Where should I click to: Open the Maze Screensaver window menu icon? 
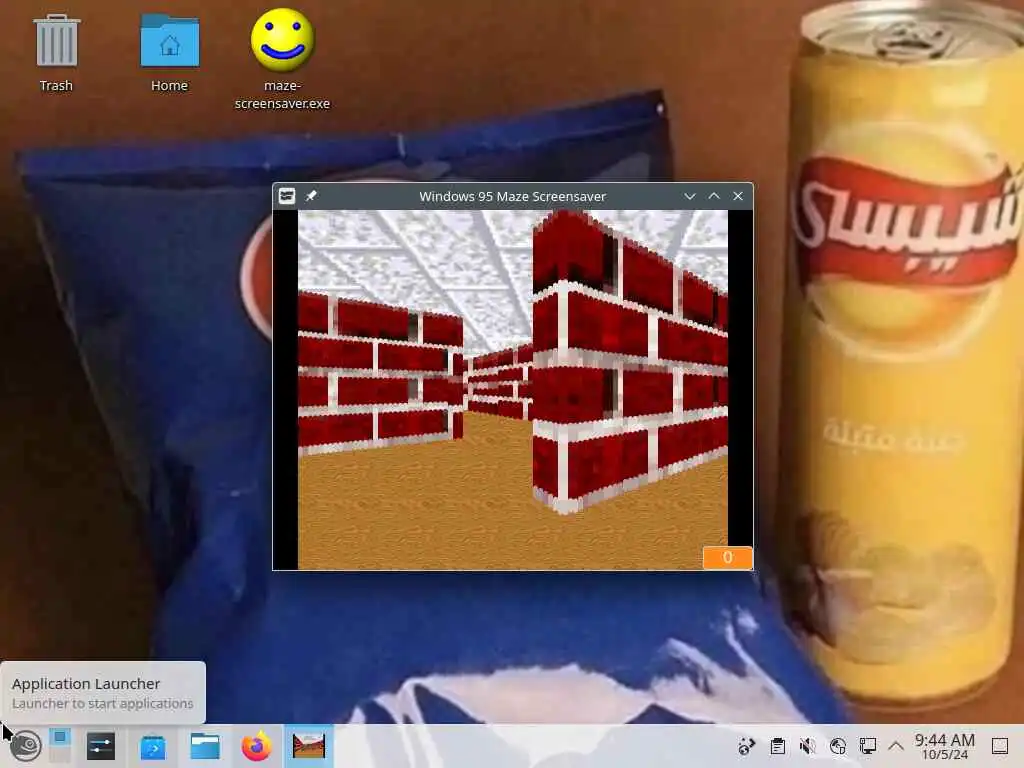[287, 196]
